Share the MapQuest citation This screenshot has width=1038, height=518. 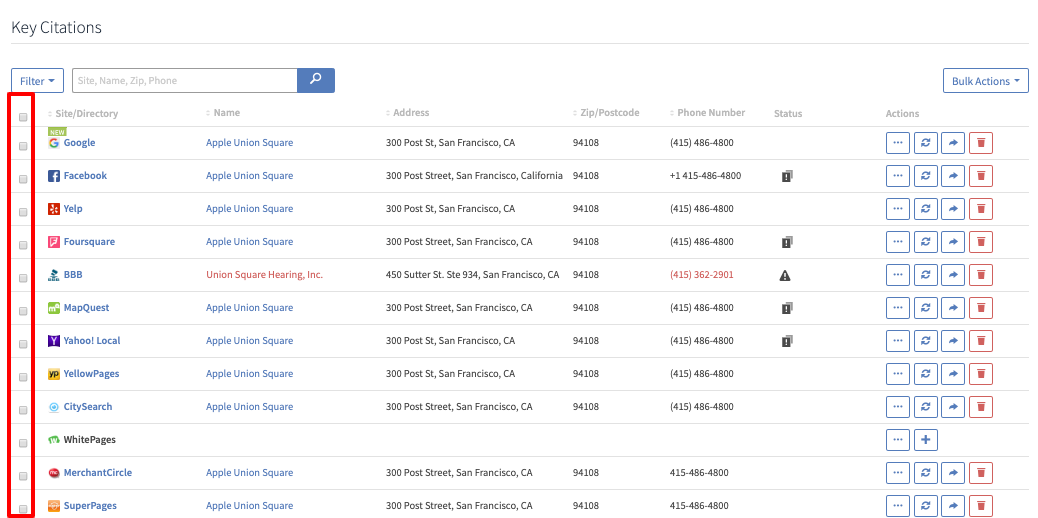(953, 308)
